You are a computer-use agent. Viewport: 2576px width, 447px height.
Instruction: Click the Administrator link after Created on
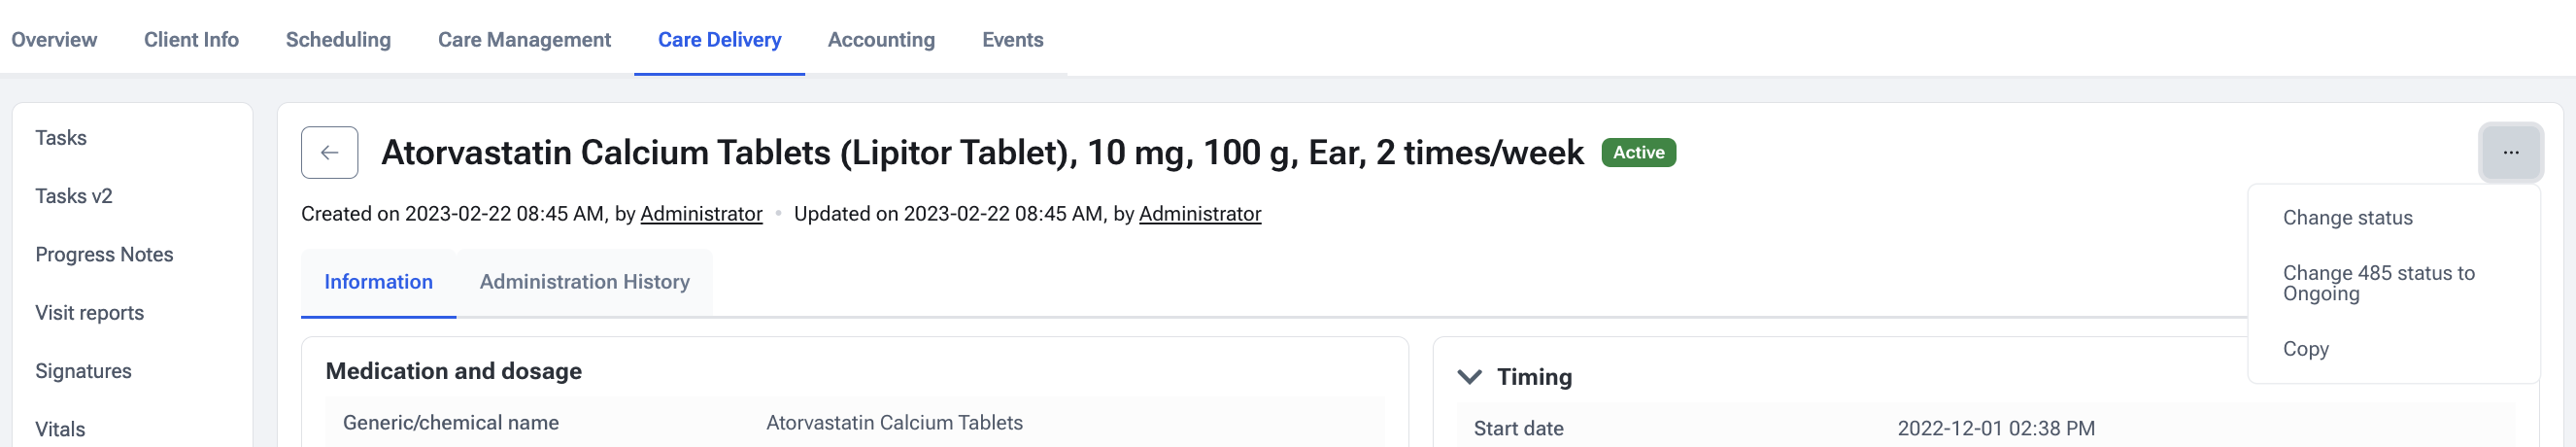pos(701,214)
